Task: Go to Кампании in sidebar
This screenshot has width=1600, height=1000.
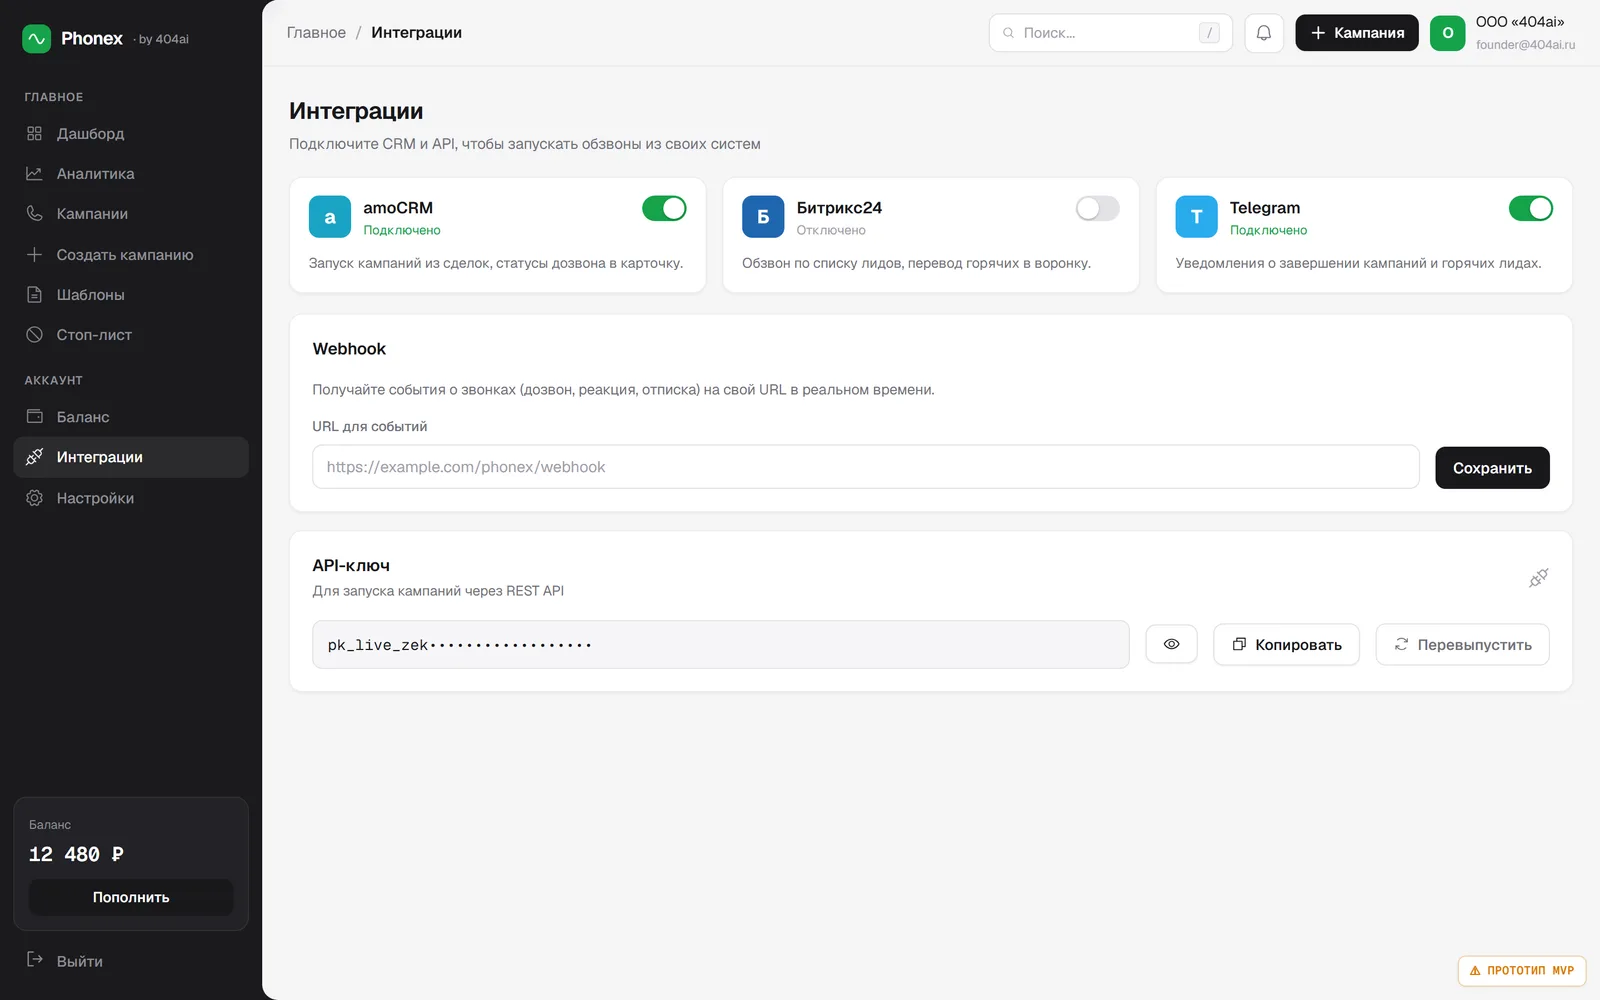Action: pyautogui.click(x=131, y=214)
